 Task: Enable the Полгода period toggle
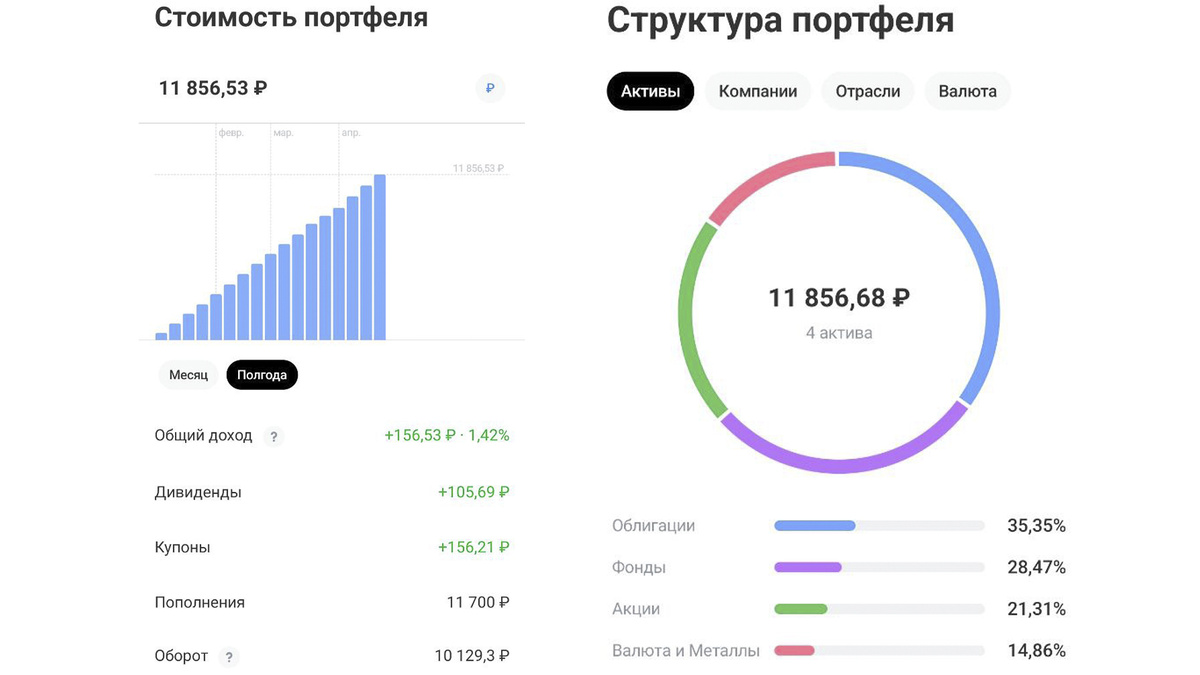[x=262, y=375]
